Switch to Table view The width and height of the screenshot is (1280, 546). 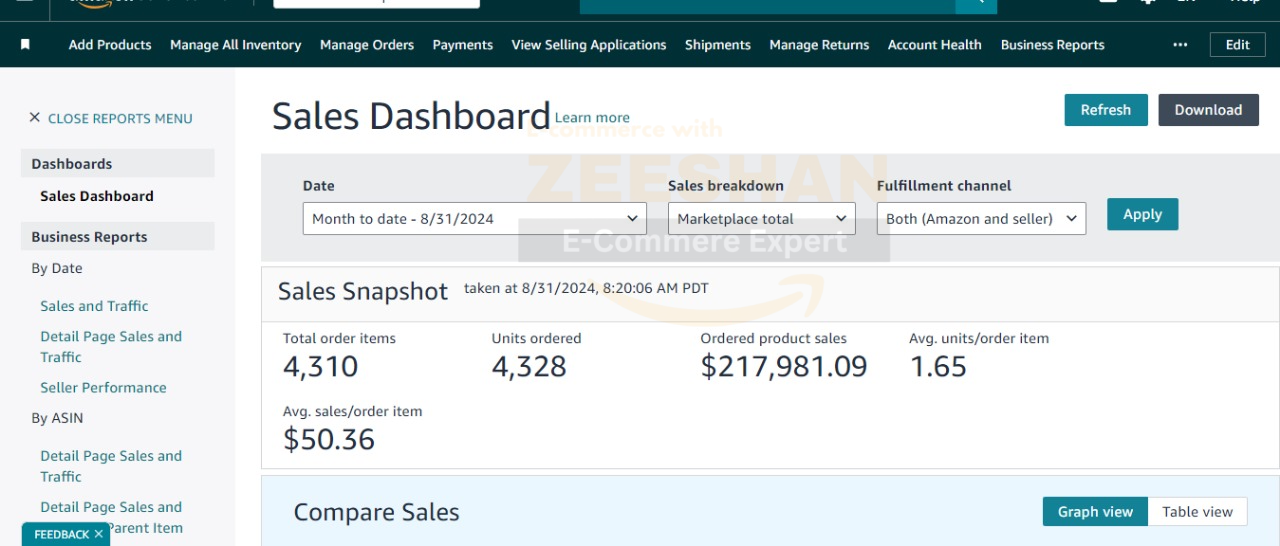point(1197,511)
